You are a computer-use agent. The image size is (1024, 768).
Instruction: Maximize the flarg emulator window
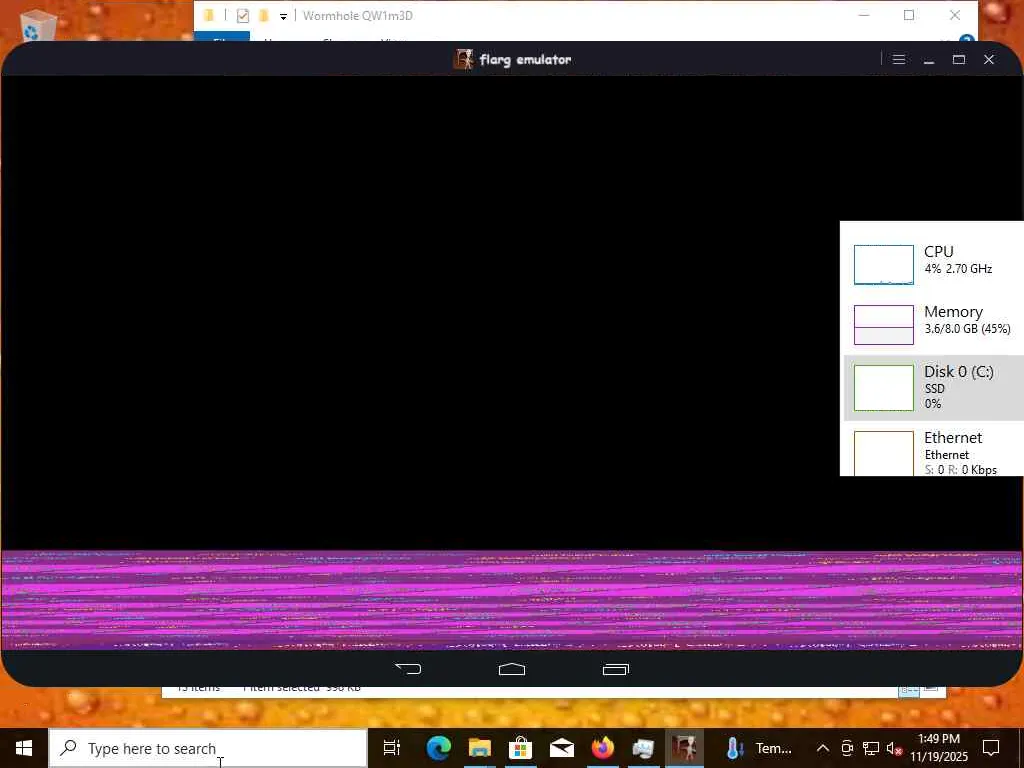(959, 59)
